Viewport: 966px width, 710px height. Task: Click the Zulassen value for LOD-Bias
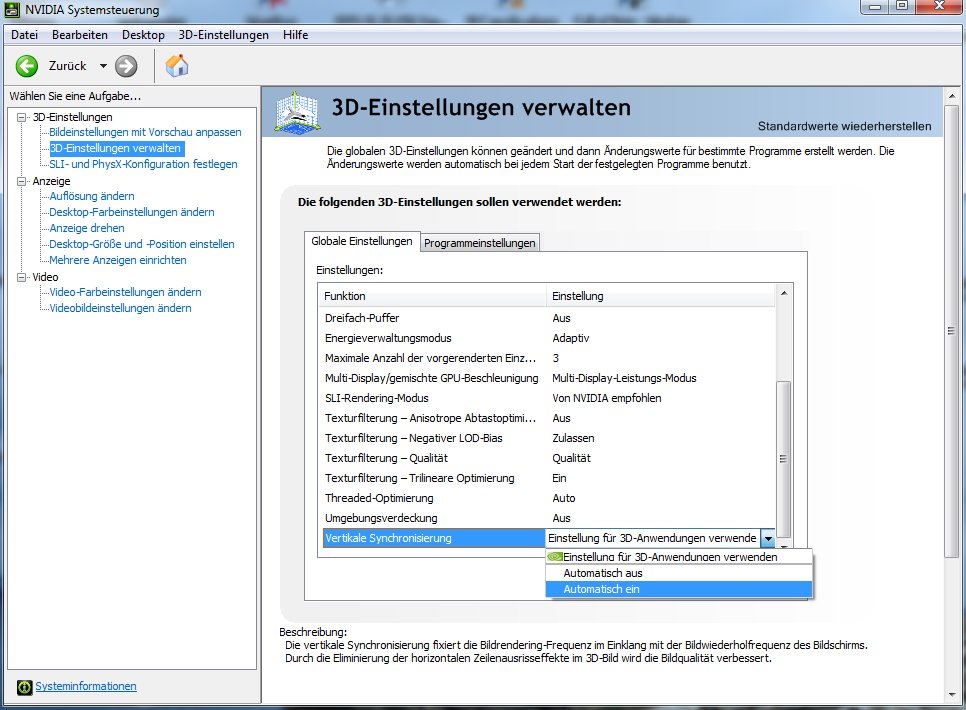click(x=573, y=438)
